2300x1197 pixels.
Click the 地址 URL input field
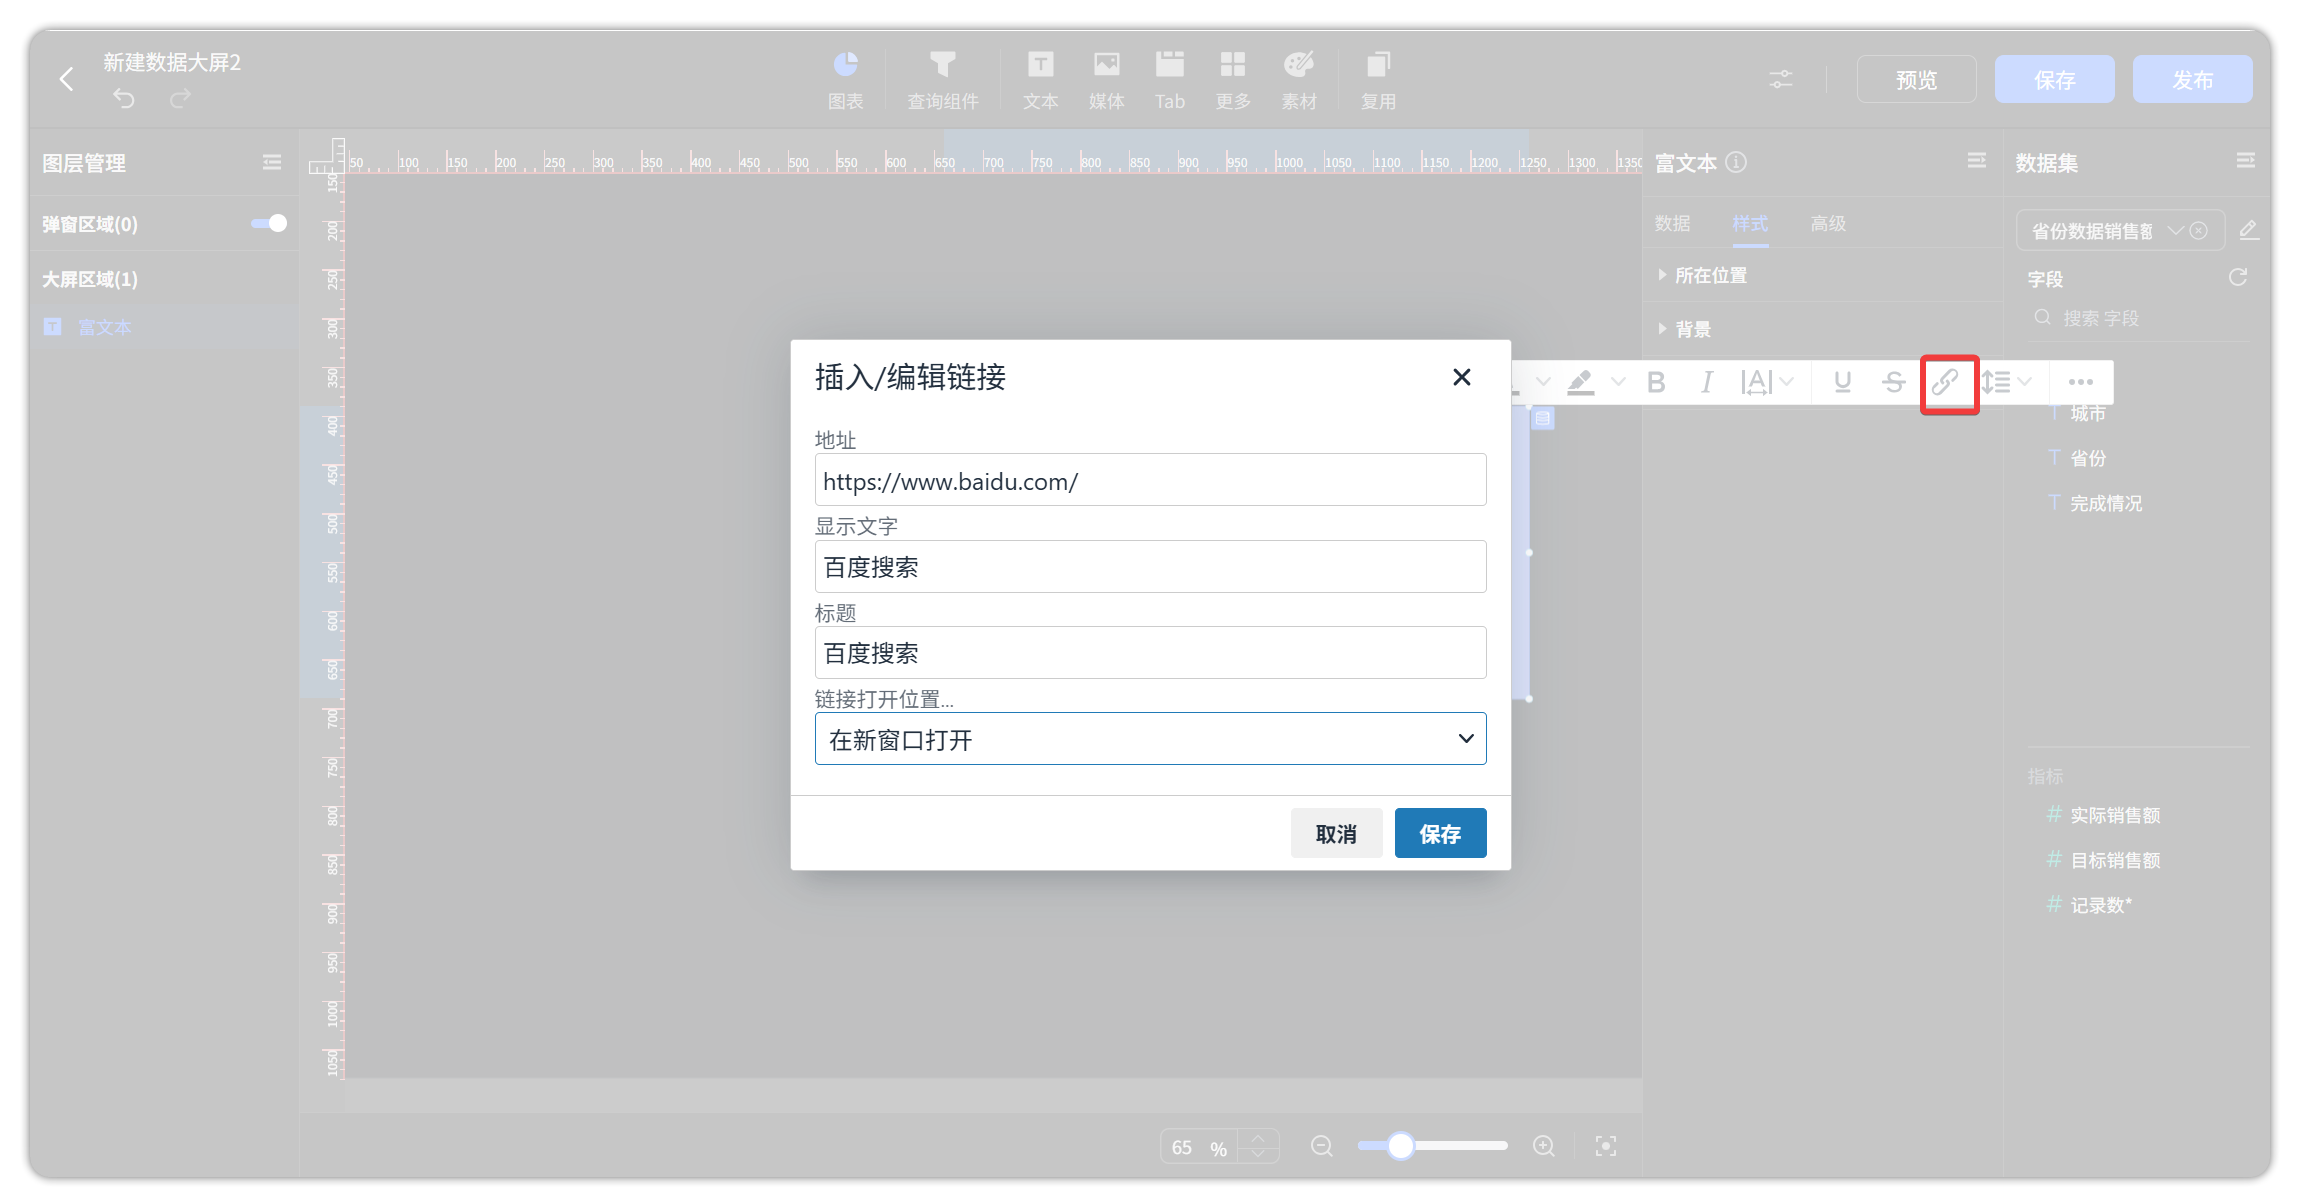click(1150, 480)
